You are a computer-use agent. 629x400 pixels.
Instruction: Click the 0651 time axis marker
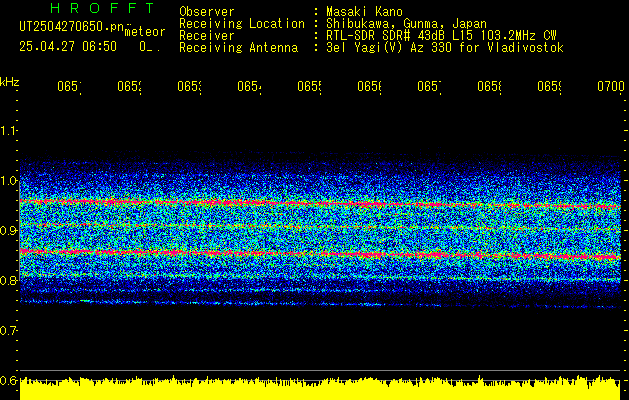click(69, 86)
